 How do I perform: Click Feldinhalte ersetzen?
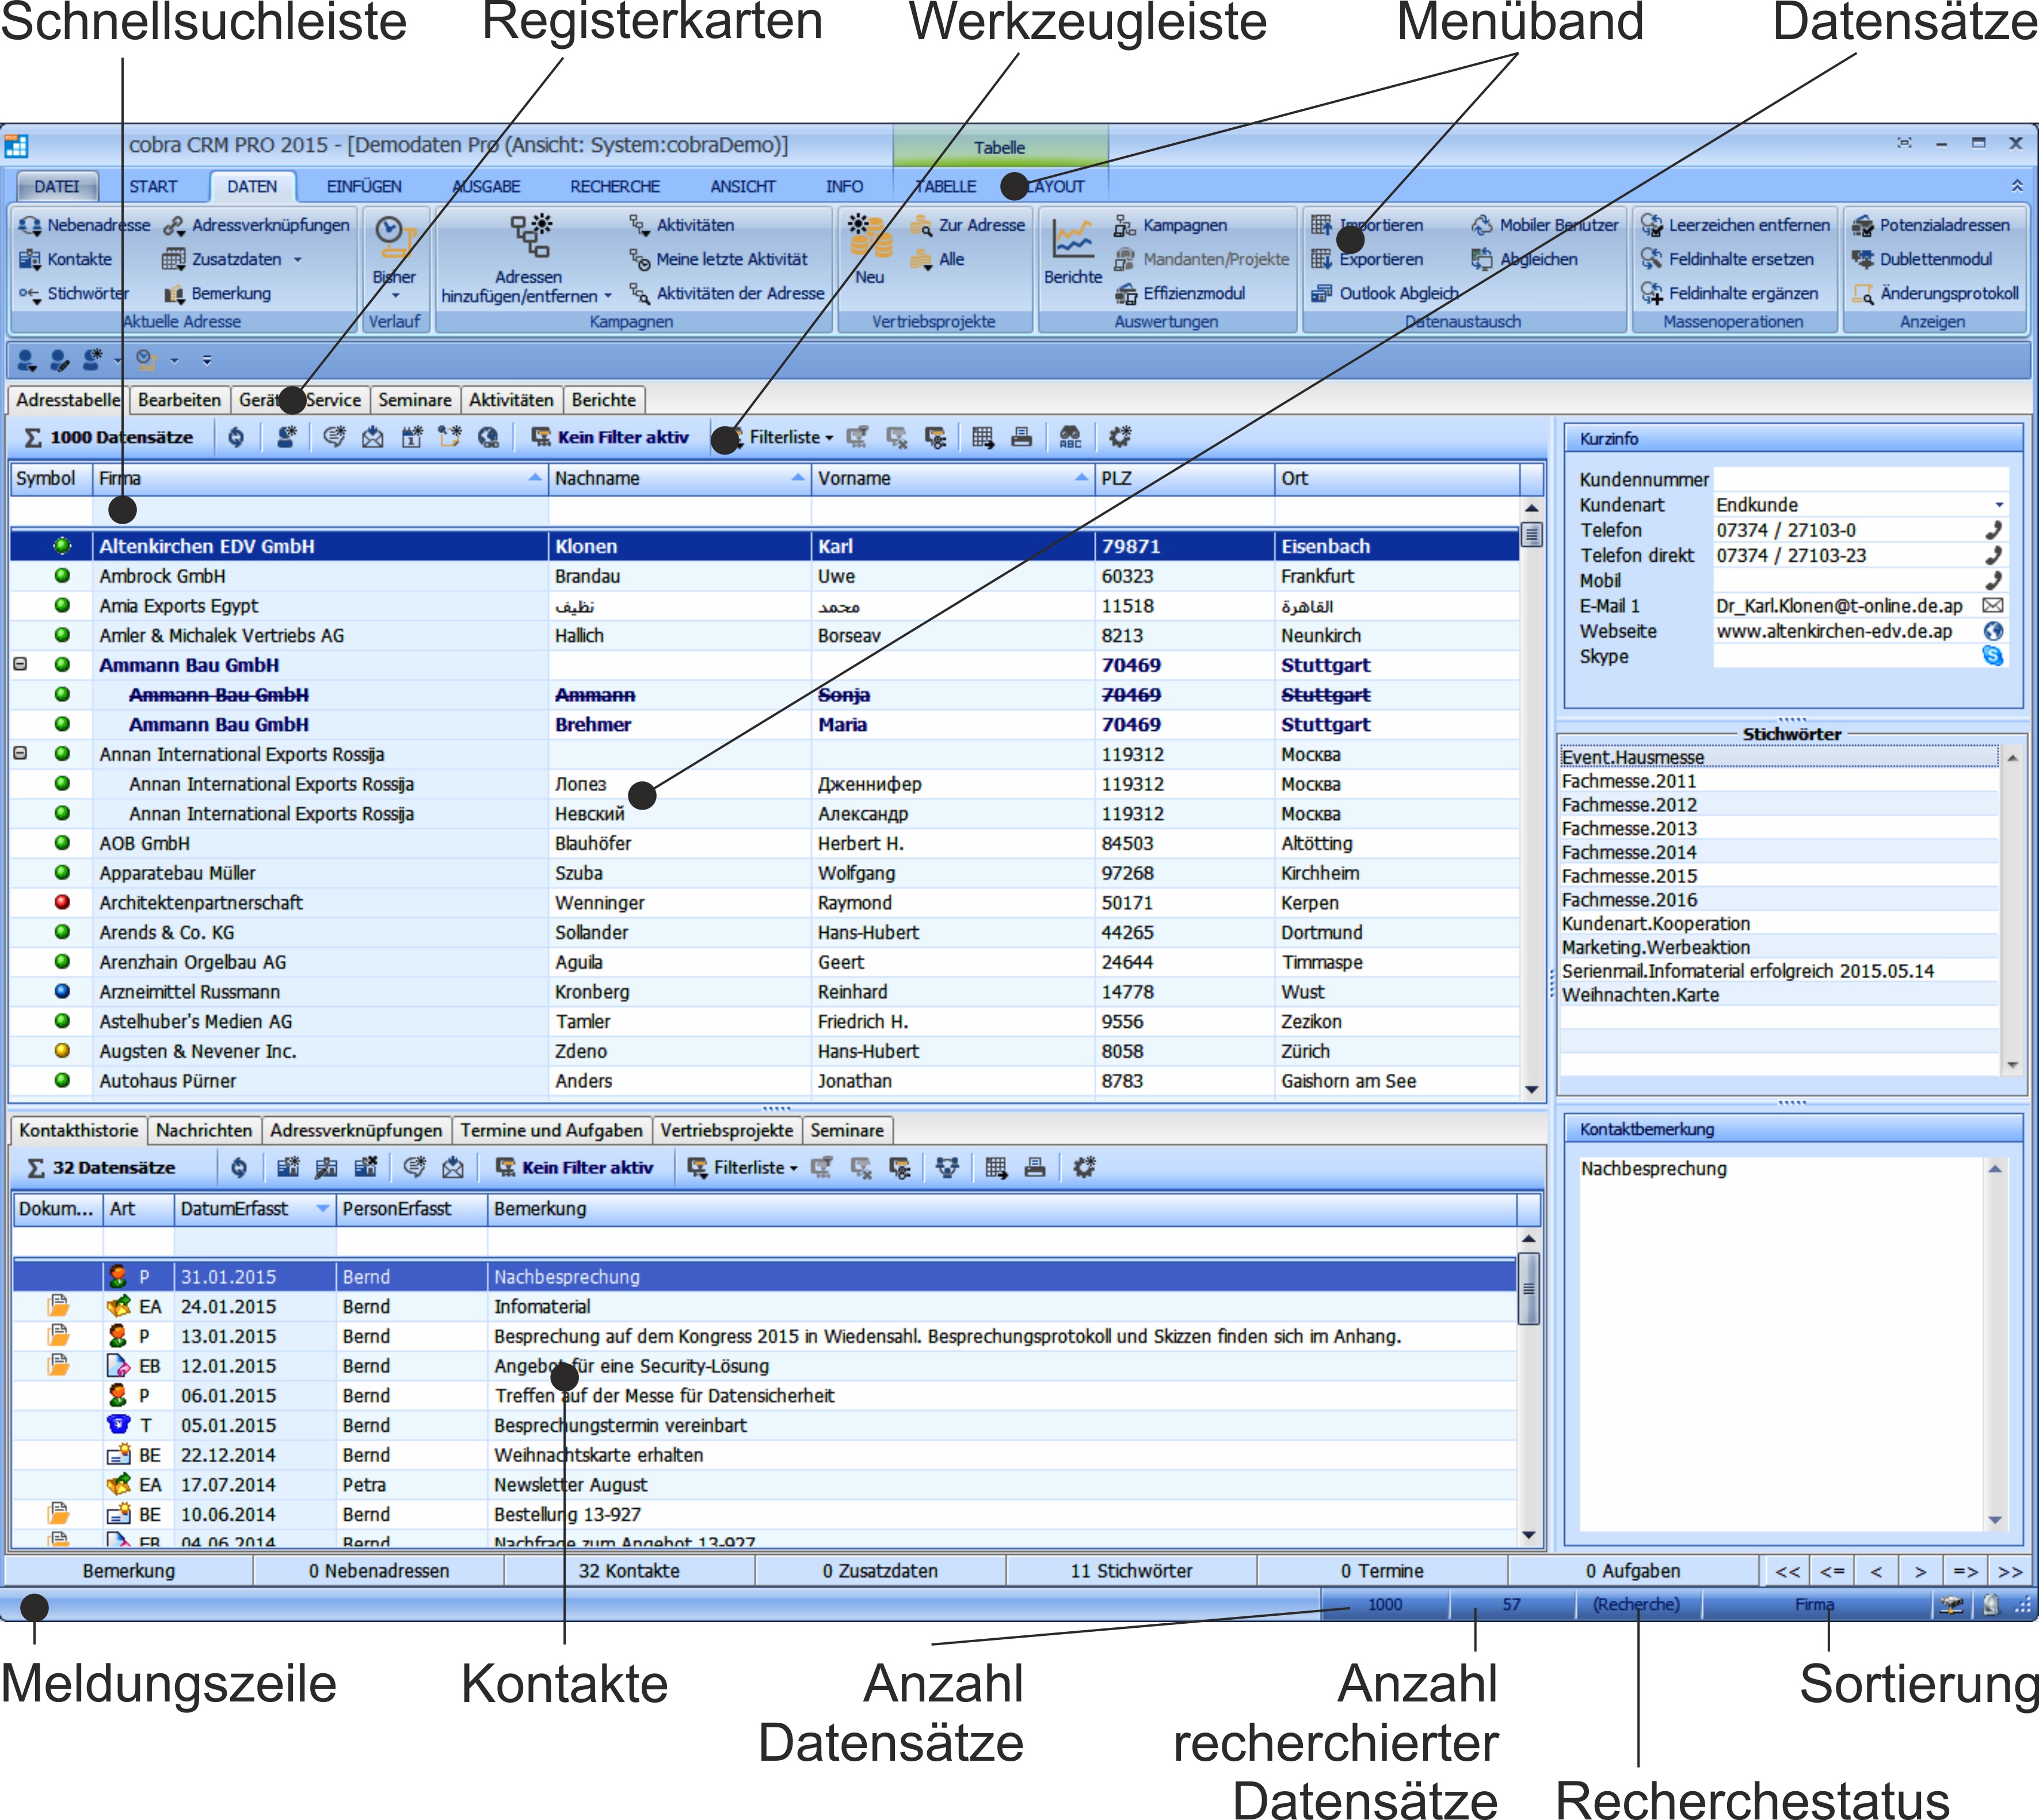pyautogui.click(x=1727, y=259)
